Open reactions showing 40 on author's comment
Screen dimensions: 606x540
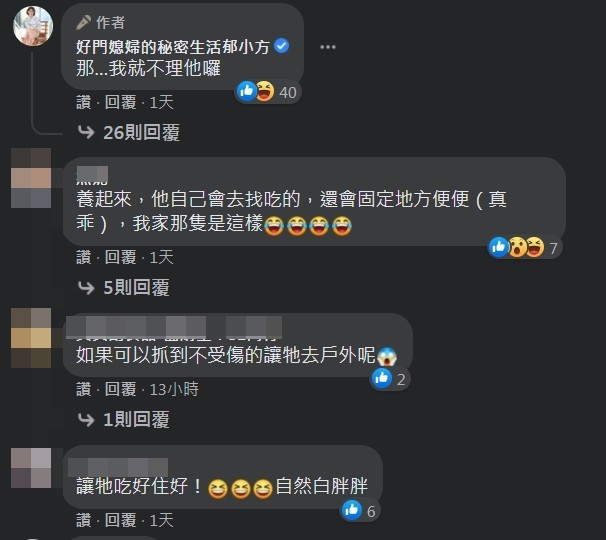tap(267, 92)
